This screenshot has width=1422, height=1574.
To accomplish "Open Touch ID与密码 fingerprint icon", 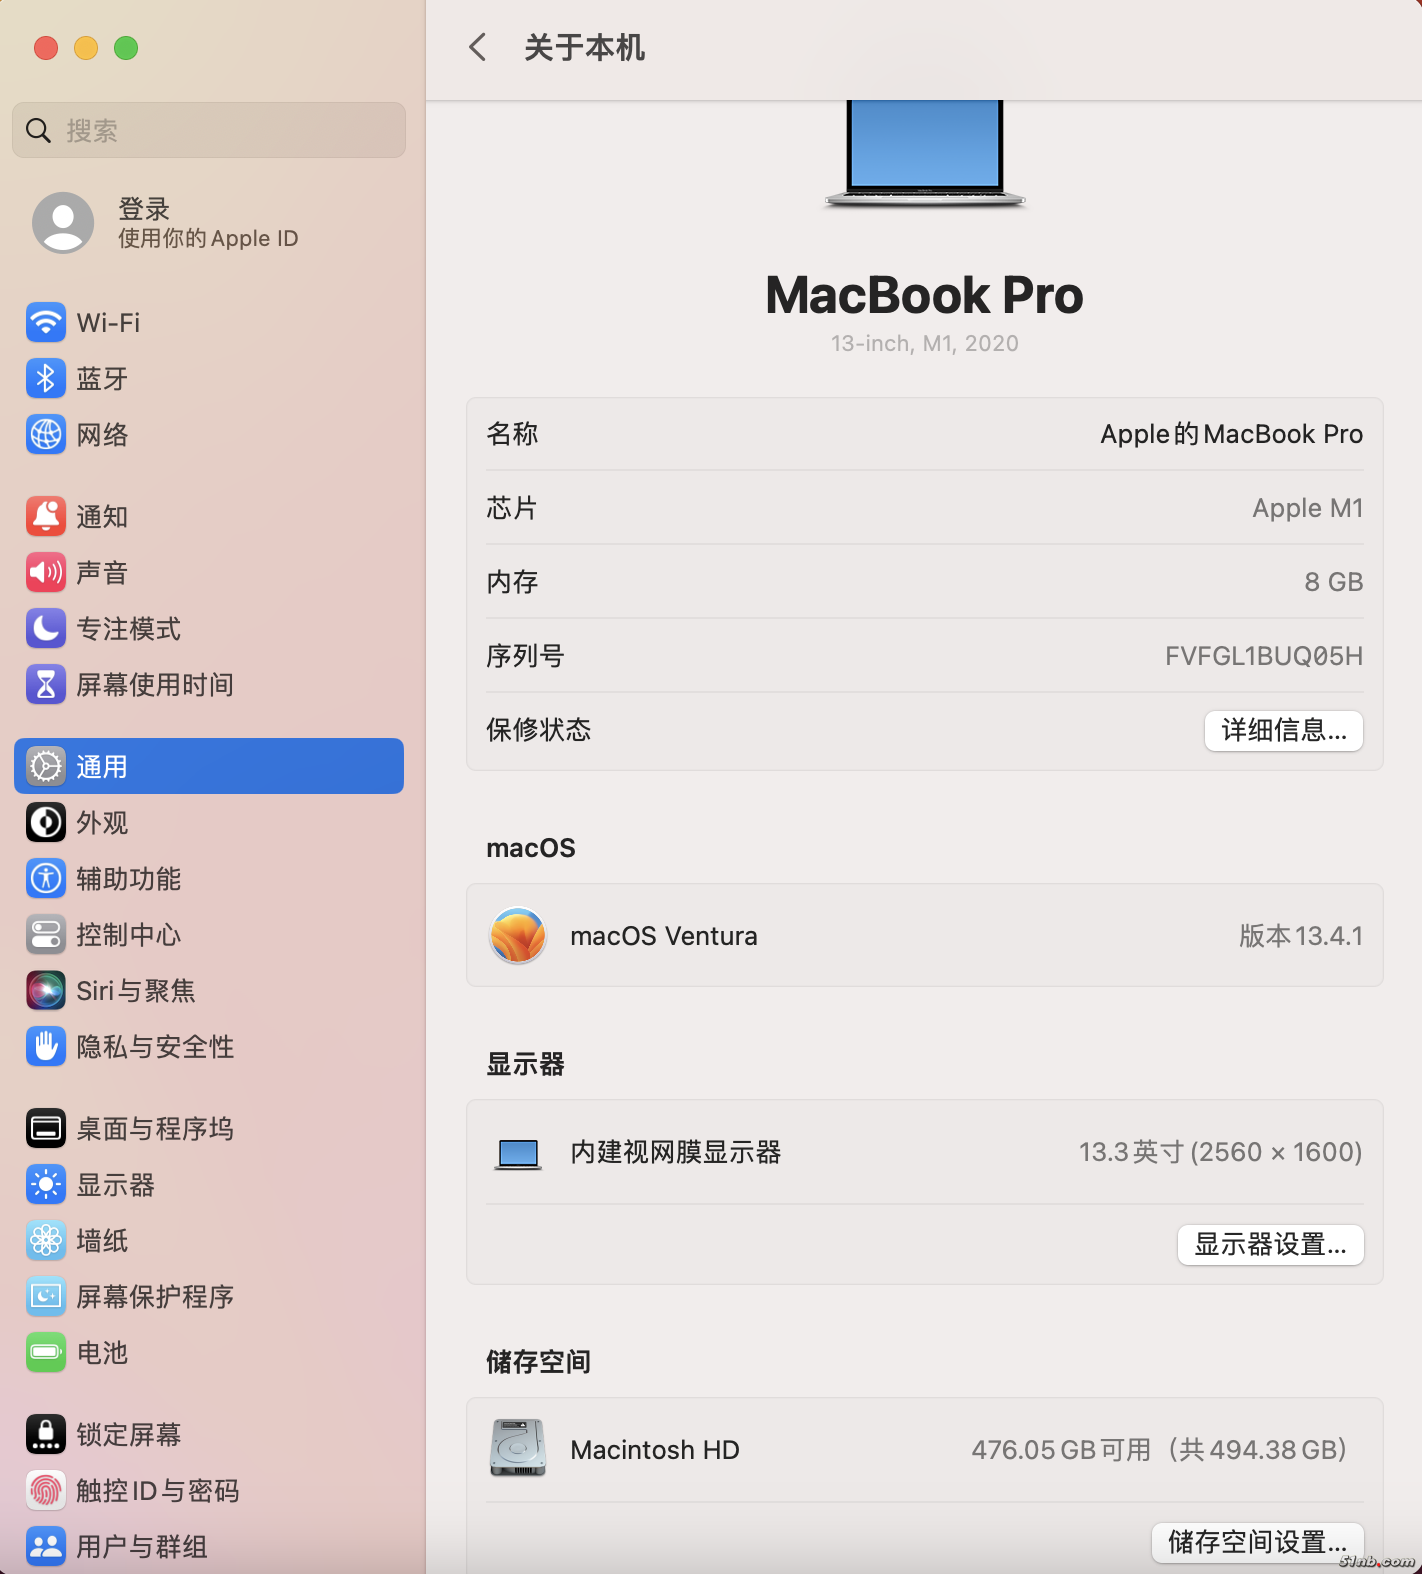I will (46, 1490).
